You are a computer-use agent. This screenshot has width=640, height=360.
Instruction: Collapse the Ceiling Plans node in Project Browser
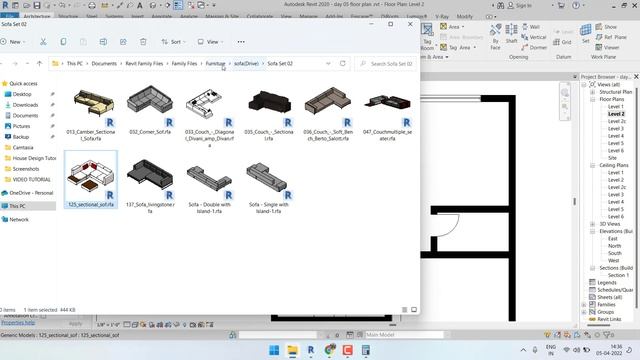point(592,165)
